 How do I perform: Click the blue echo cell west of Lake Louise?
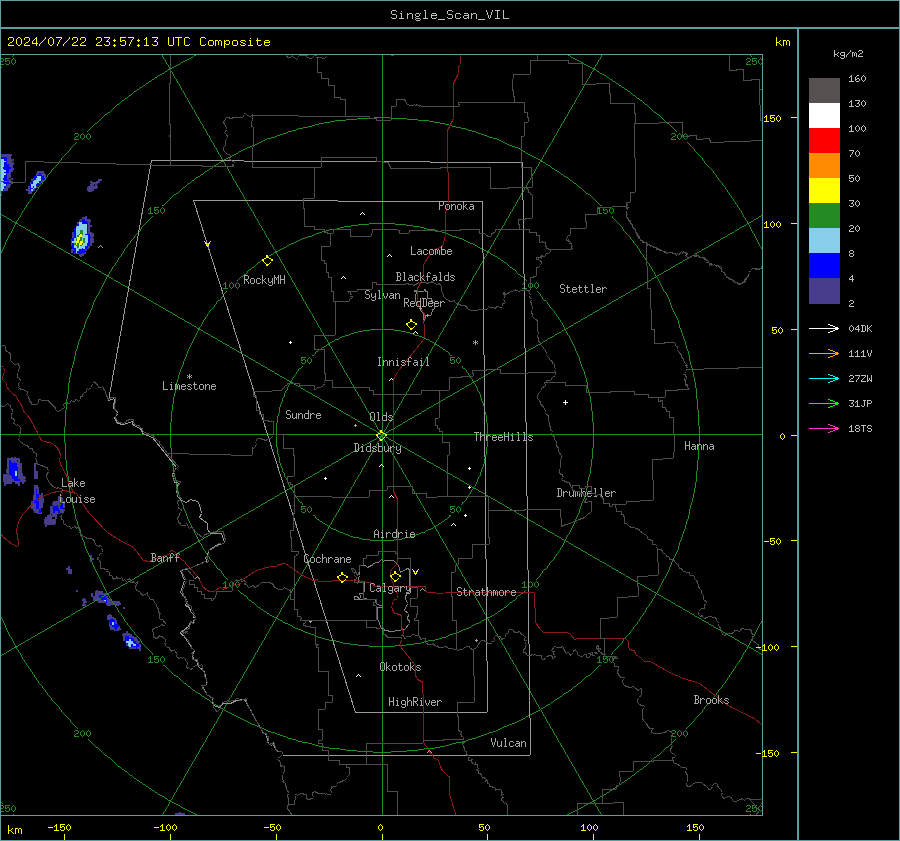click(14, 471)
